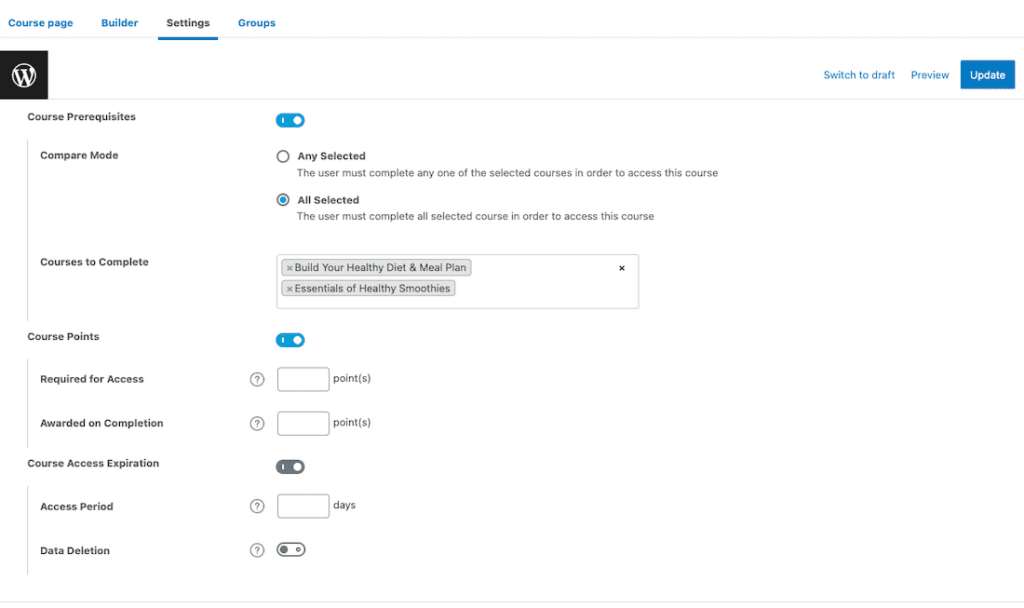Select the All Selected compare mode
The image size is (1024, 608).
pyautogui.click(x=282, y=199)
